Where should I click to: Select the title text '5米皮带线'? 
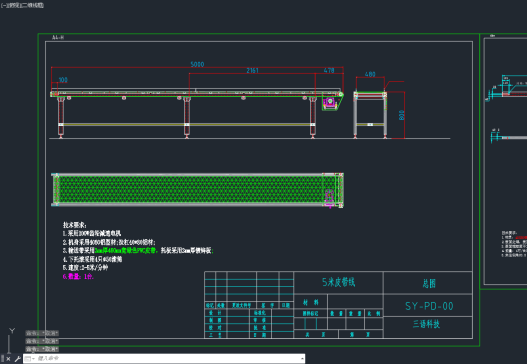point(338,282)
